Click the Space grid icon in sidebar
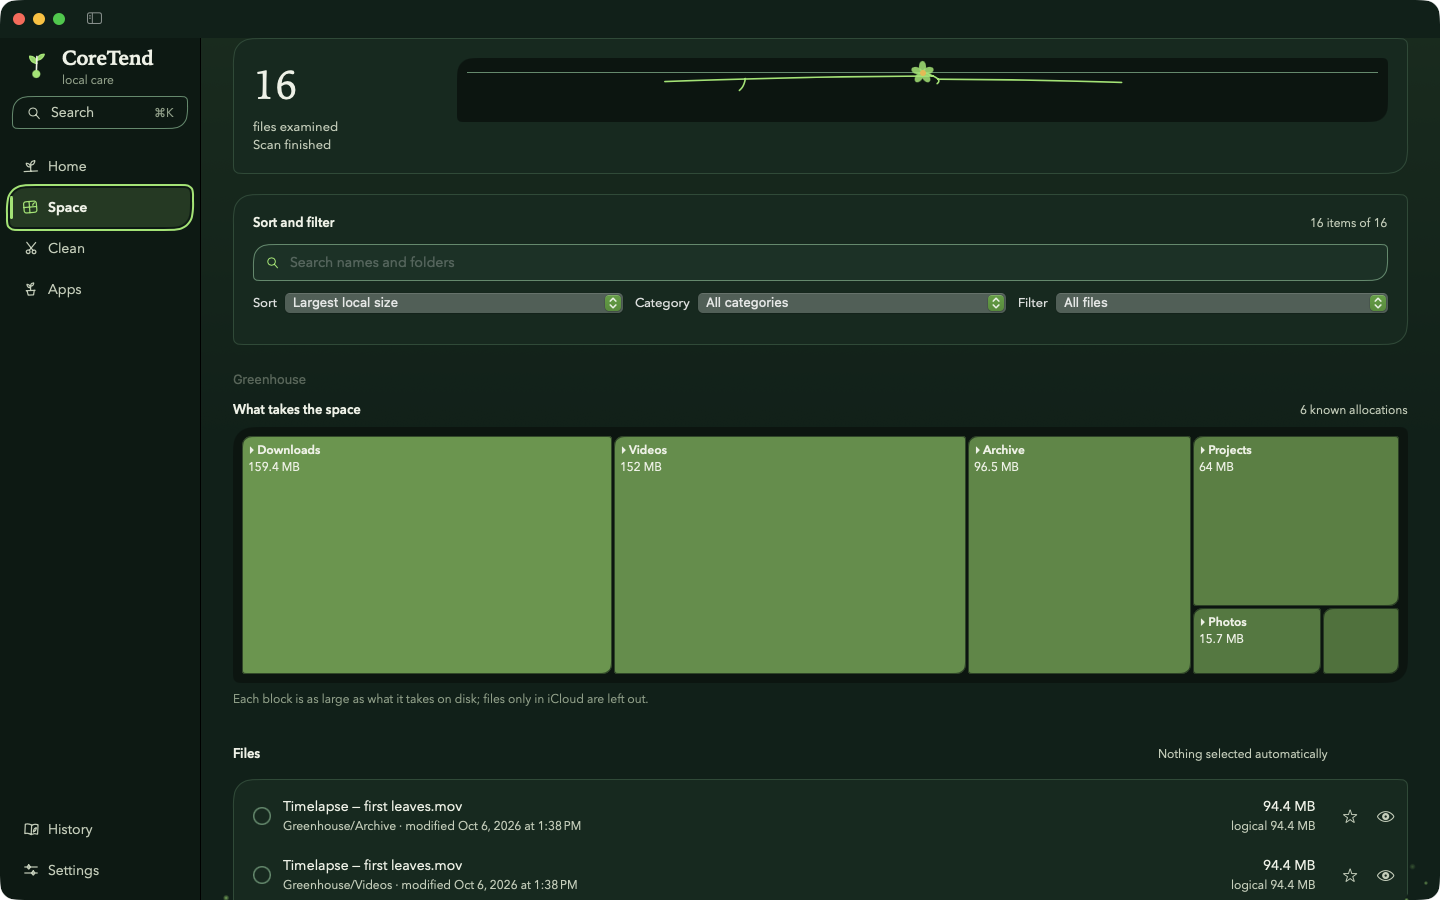The height and width of the screenshot is (900, 1440). pyautogui.click(x=30, y=207)
